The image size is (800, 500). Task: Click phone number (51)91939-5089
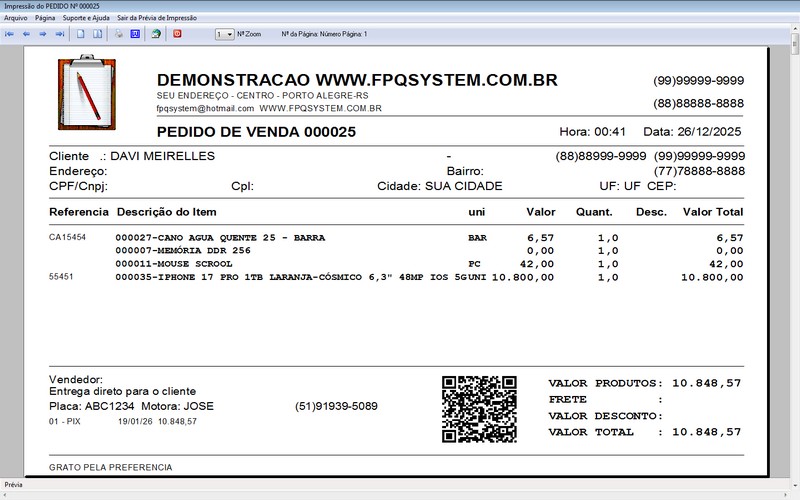336,406
